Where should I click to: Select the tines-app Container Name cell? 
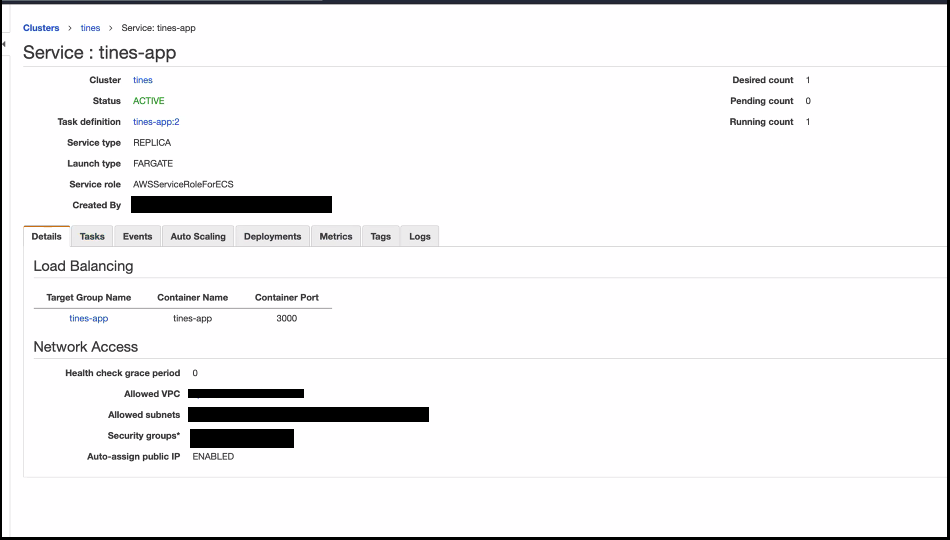tap(193, 318)
